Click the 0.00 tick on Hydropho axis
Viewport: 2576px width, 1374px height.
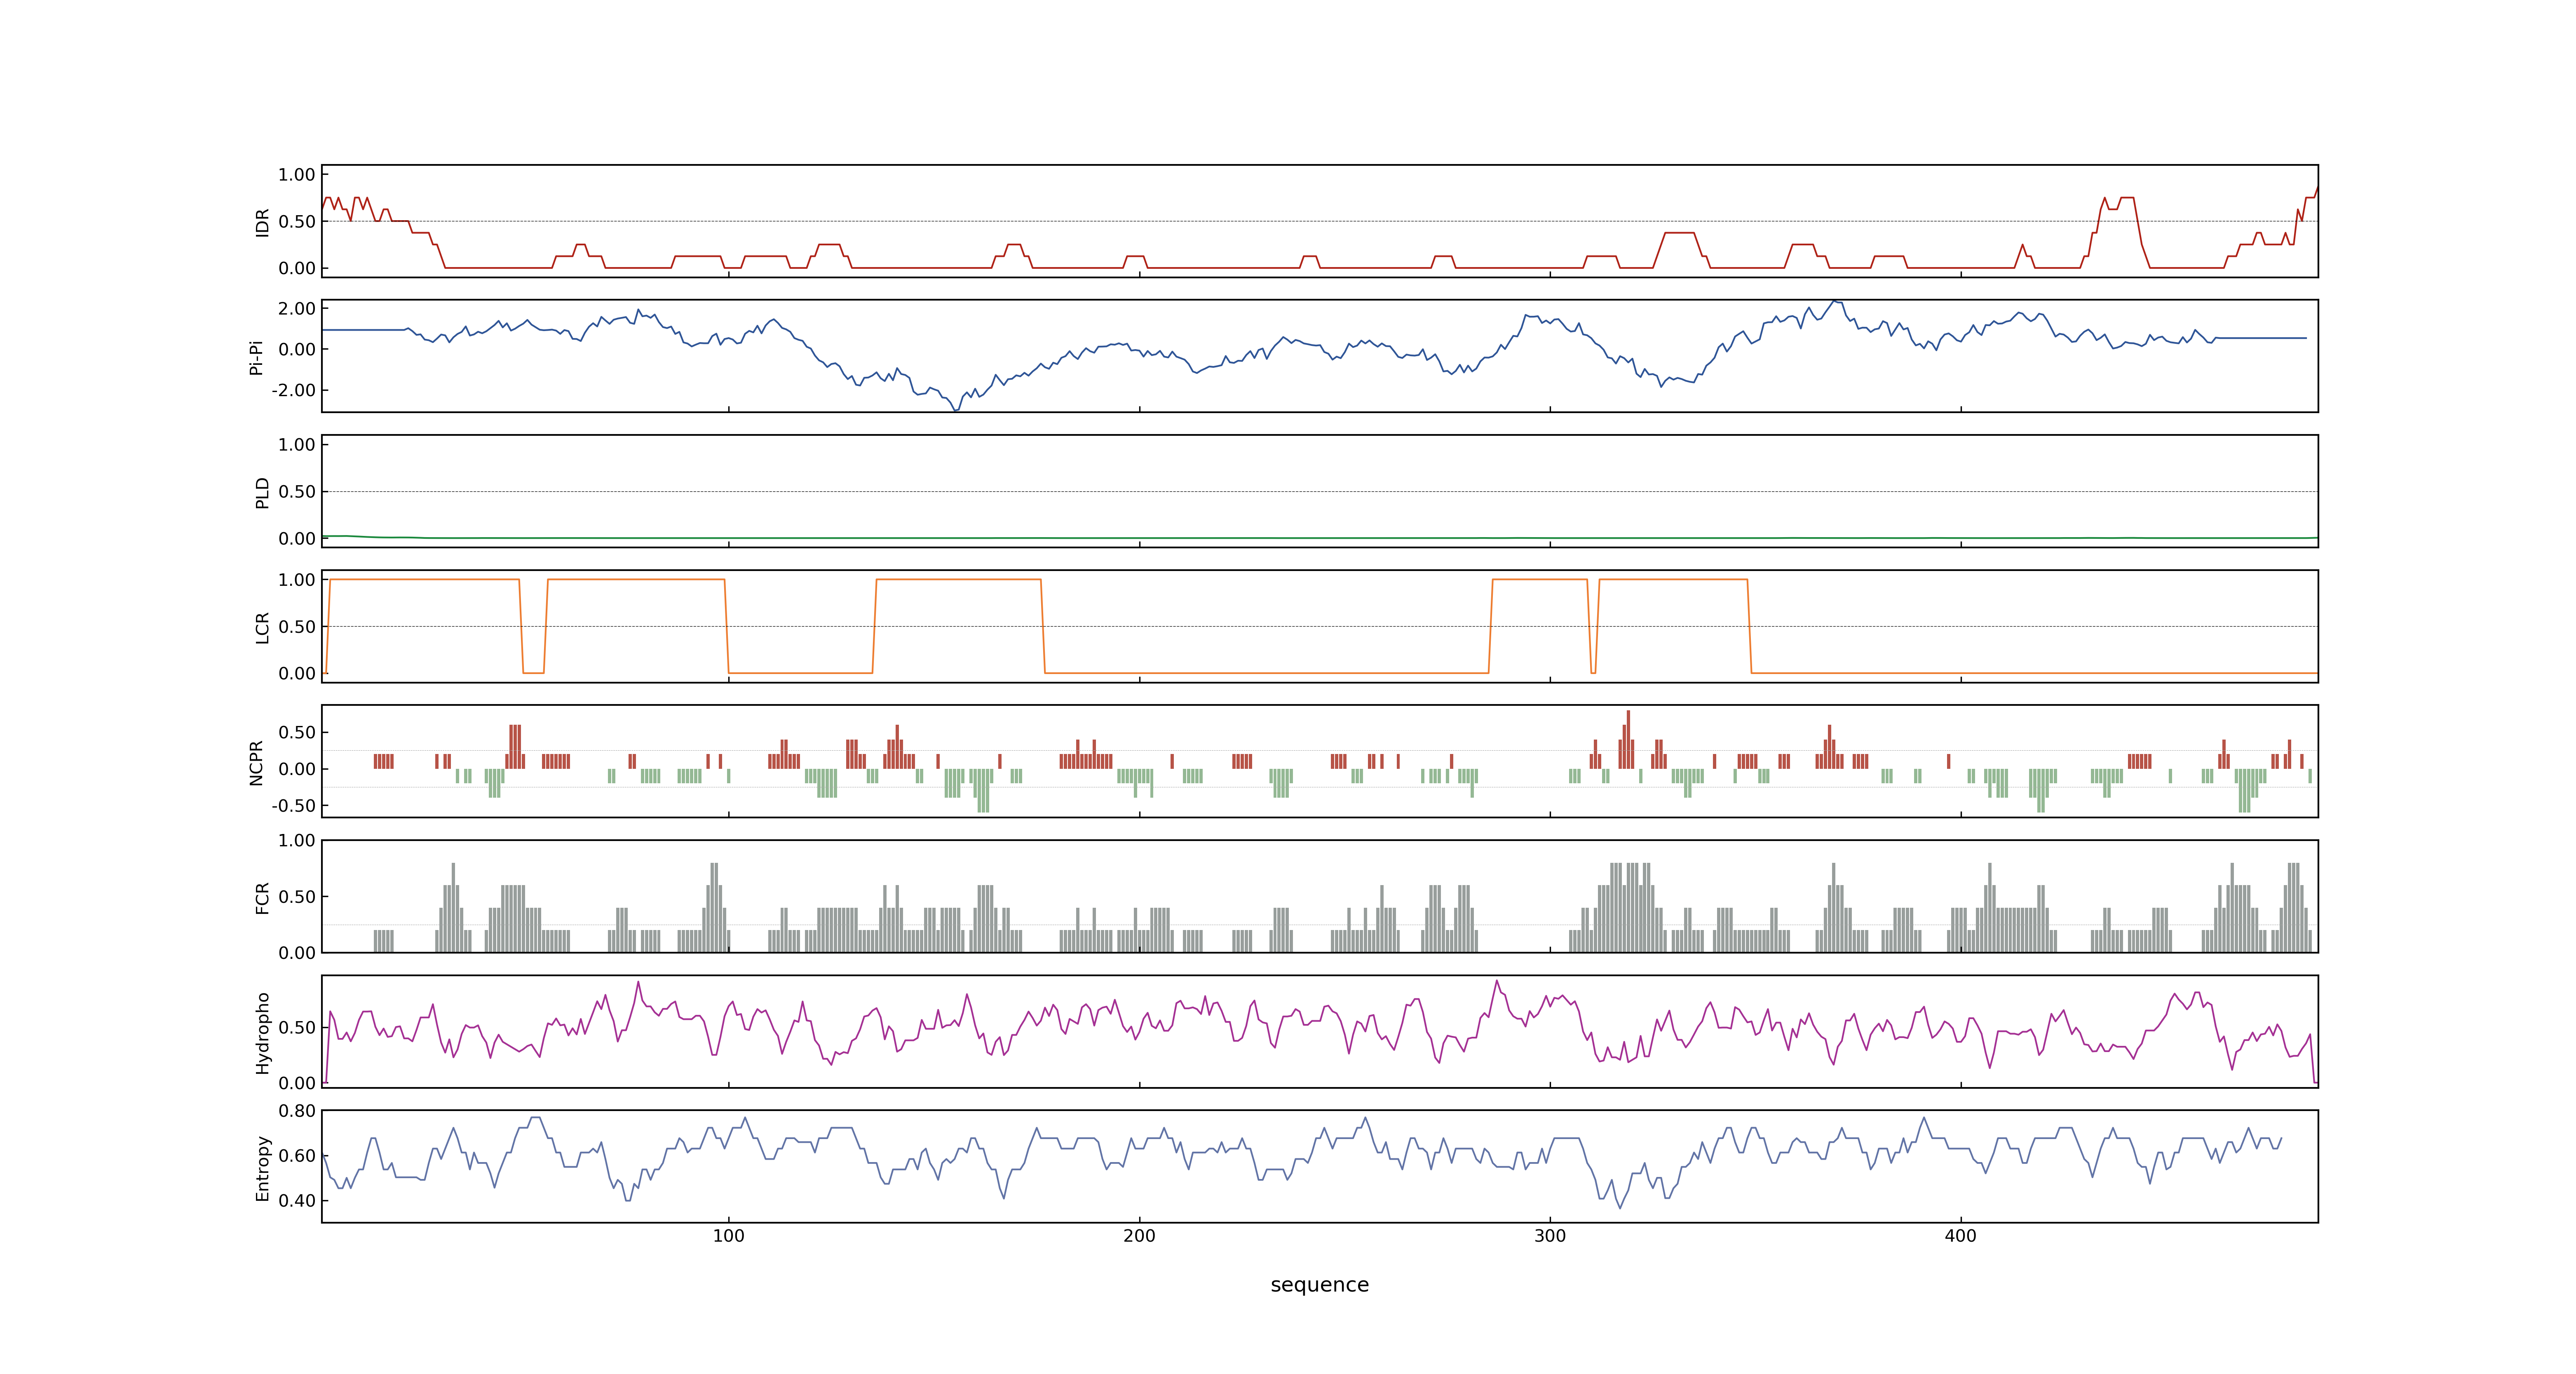coord(297,1083)
